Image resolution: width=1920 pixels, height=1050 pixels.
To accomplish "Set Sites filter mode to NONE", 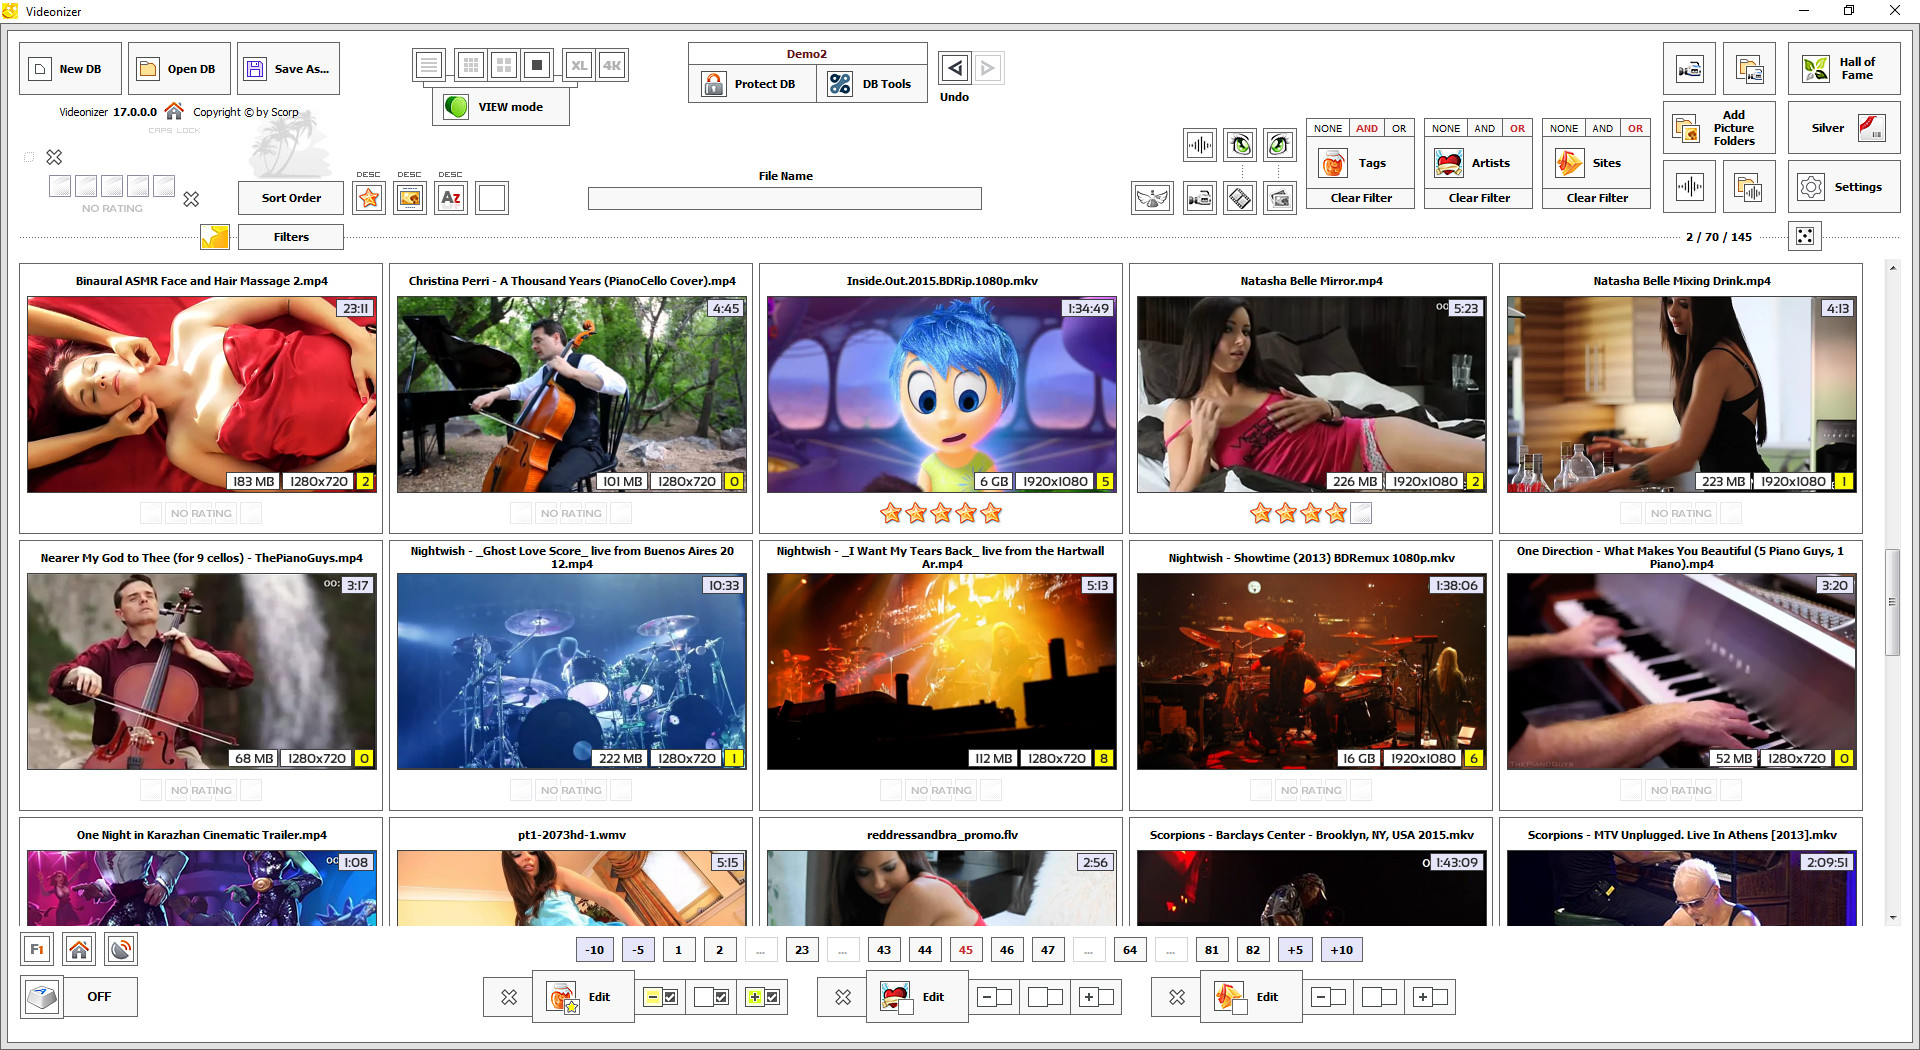I will point(1564,128).
